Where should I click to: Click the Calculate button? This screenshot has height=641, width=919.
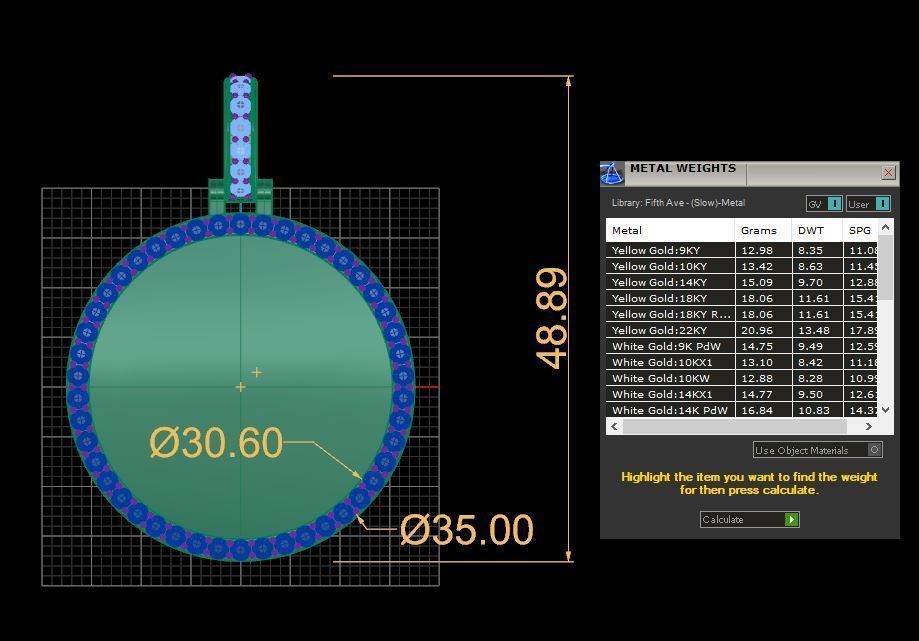tap(750, 519)
